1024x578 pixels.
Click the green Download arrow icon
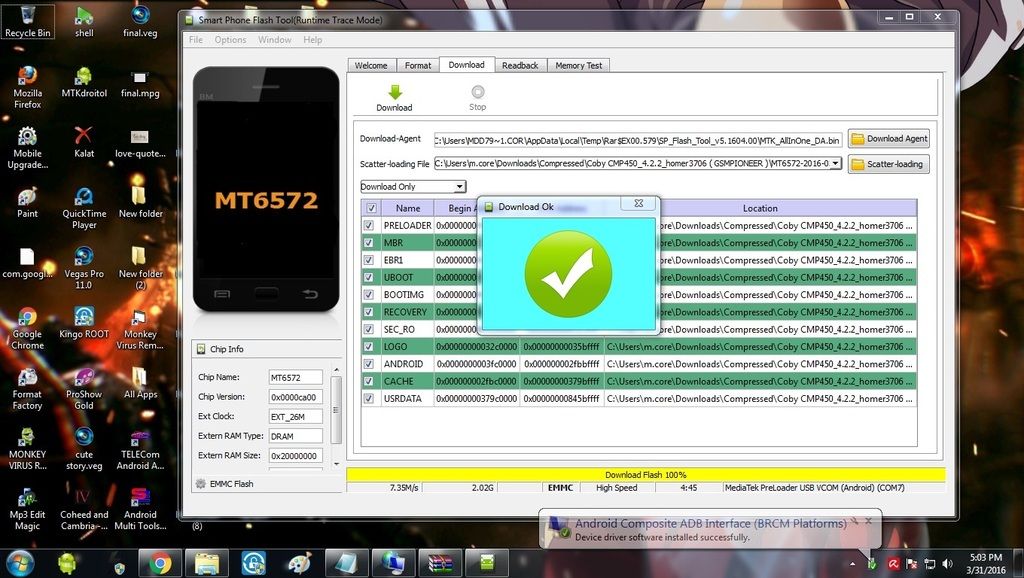395,92
